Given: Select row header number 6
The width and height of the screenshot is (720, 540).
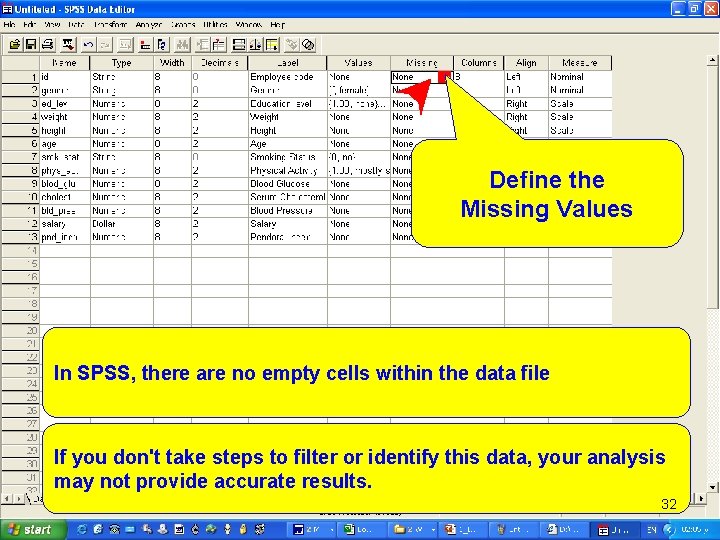Looking at the screenshot, I should point(20,144).
